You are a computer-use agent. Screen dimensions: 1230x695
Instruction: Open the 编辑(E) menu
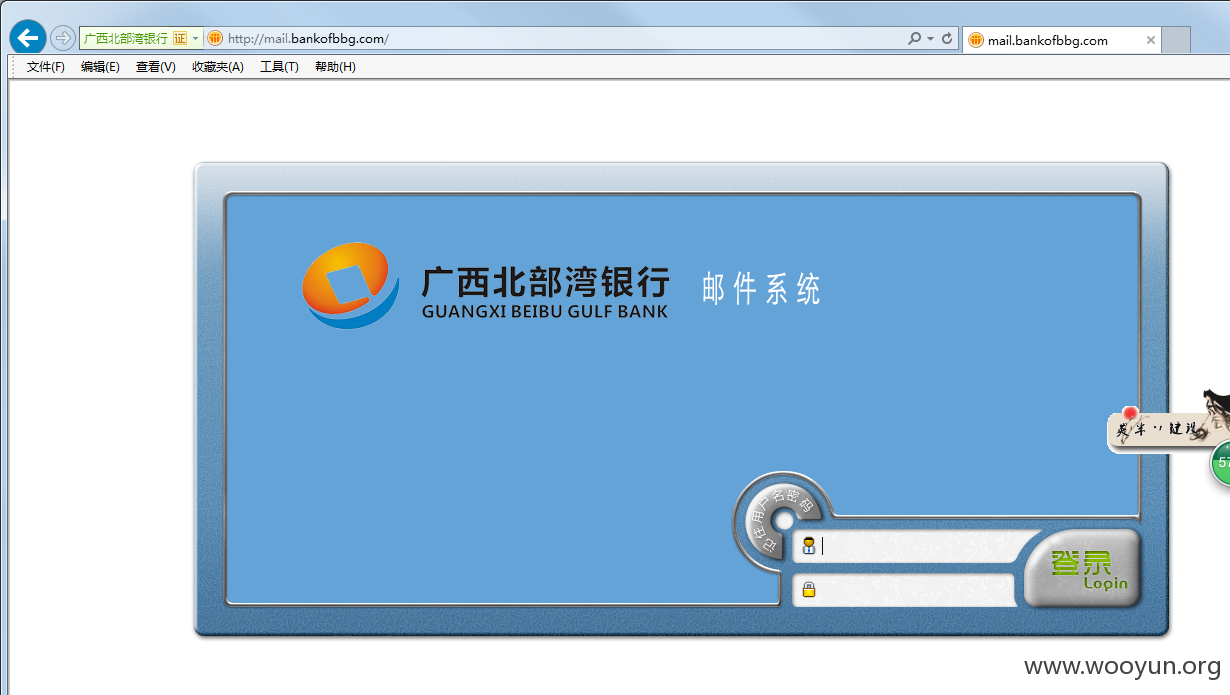100,67
